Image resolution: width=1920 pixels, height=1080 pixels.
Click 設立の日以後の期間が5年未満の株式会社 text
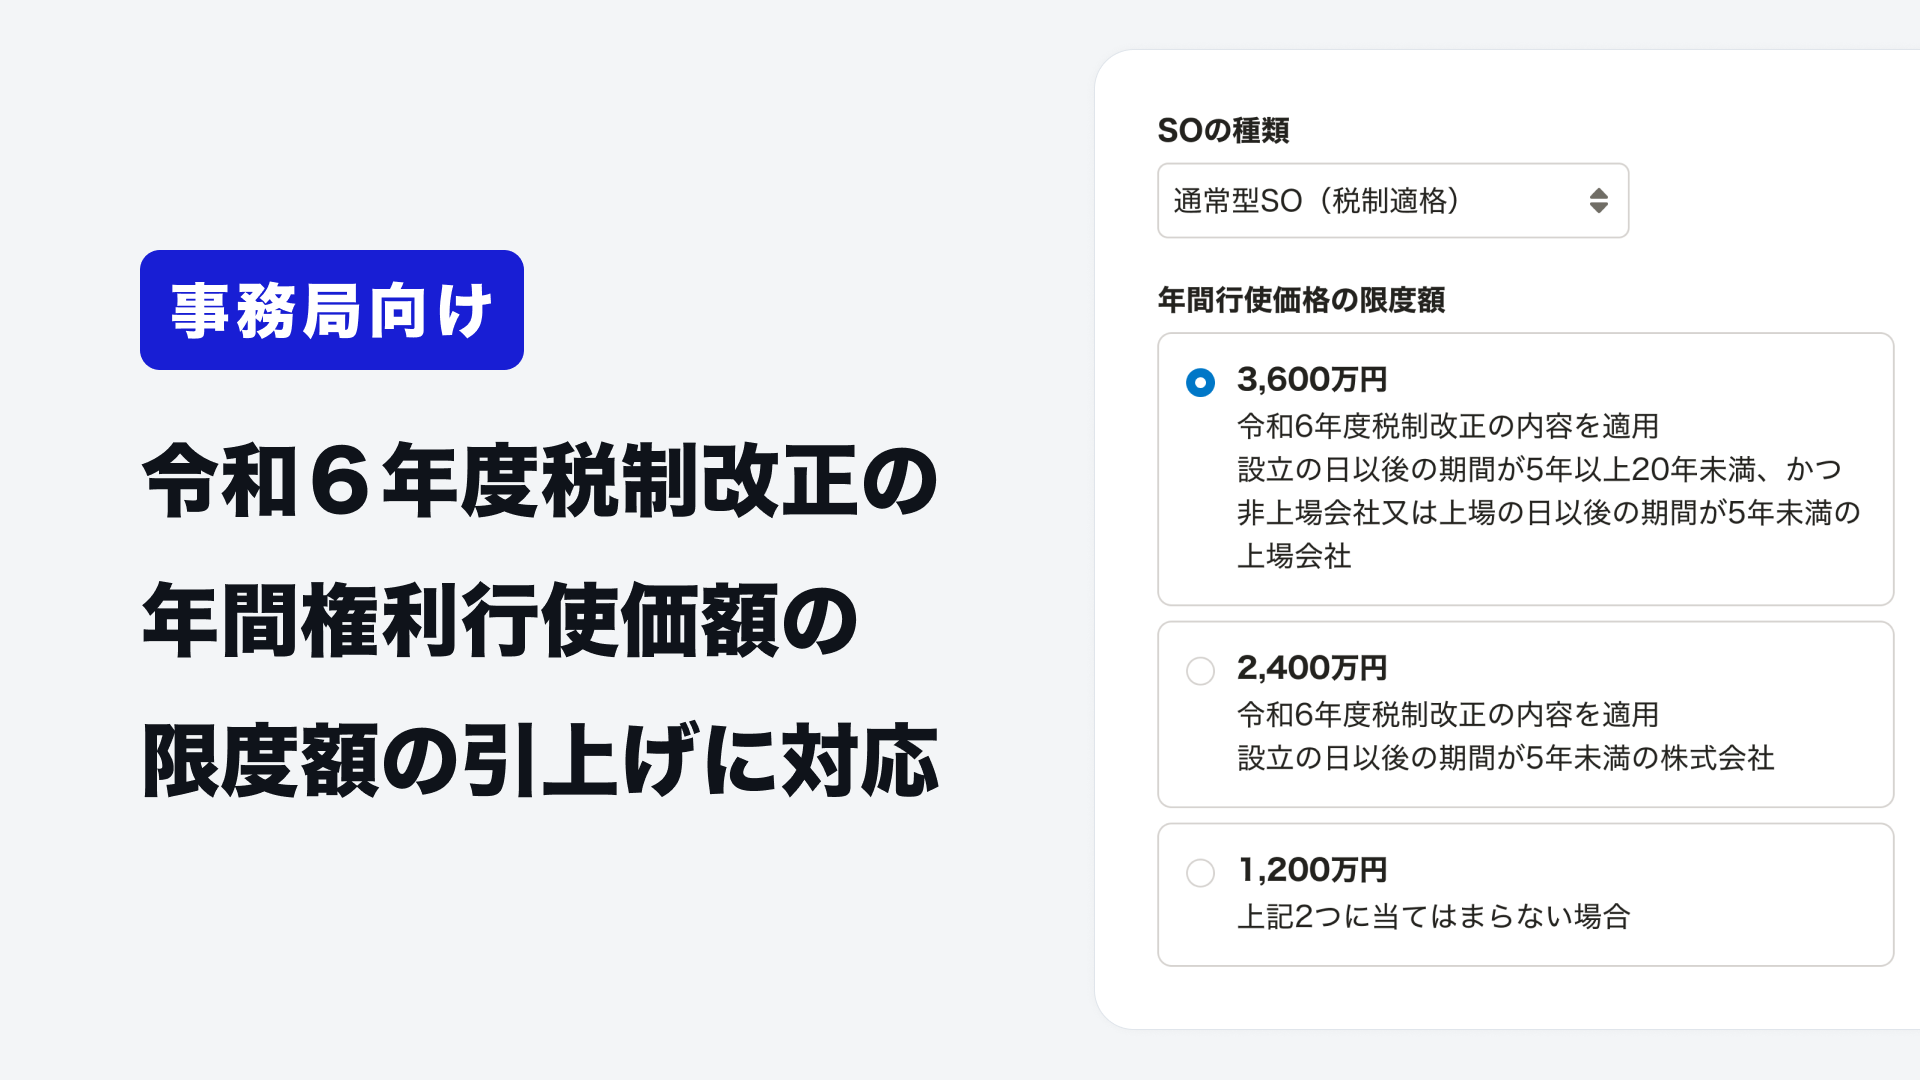pyautogui.click(x=1506, y=758)
